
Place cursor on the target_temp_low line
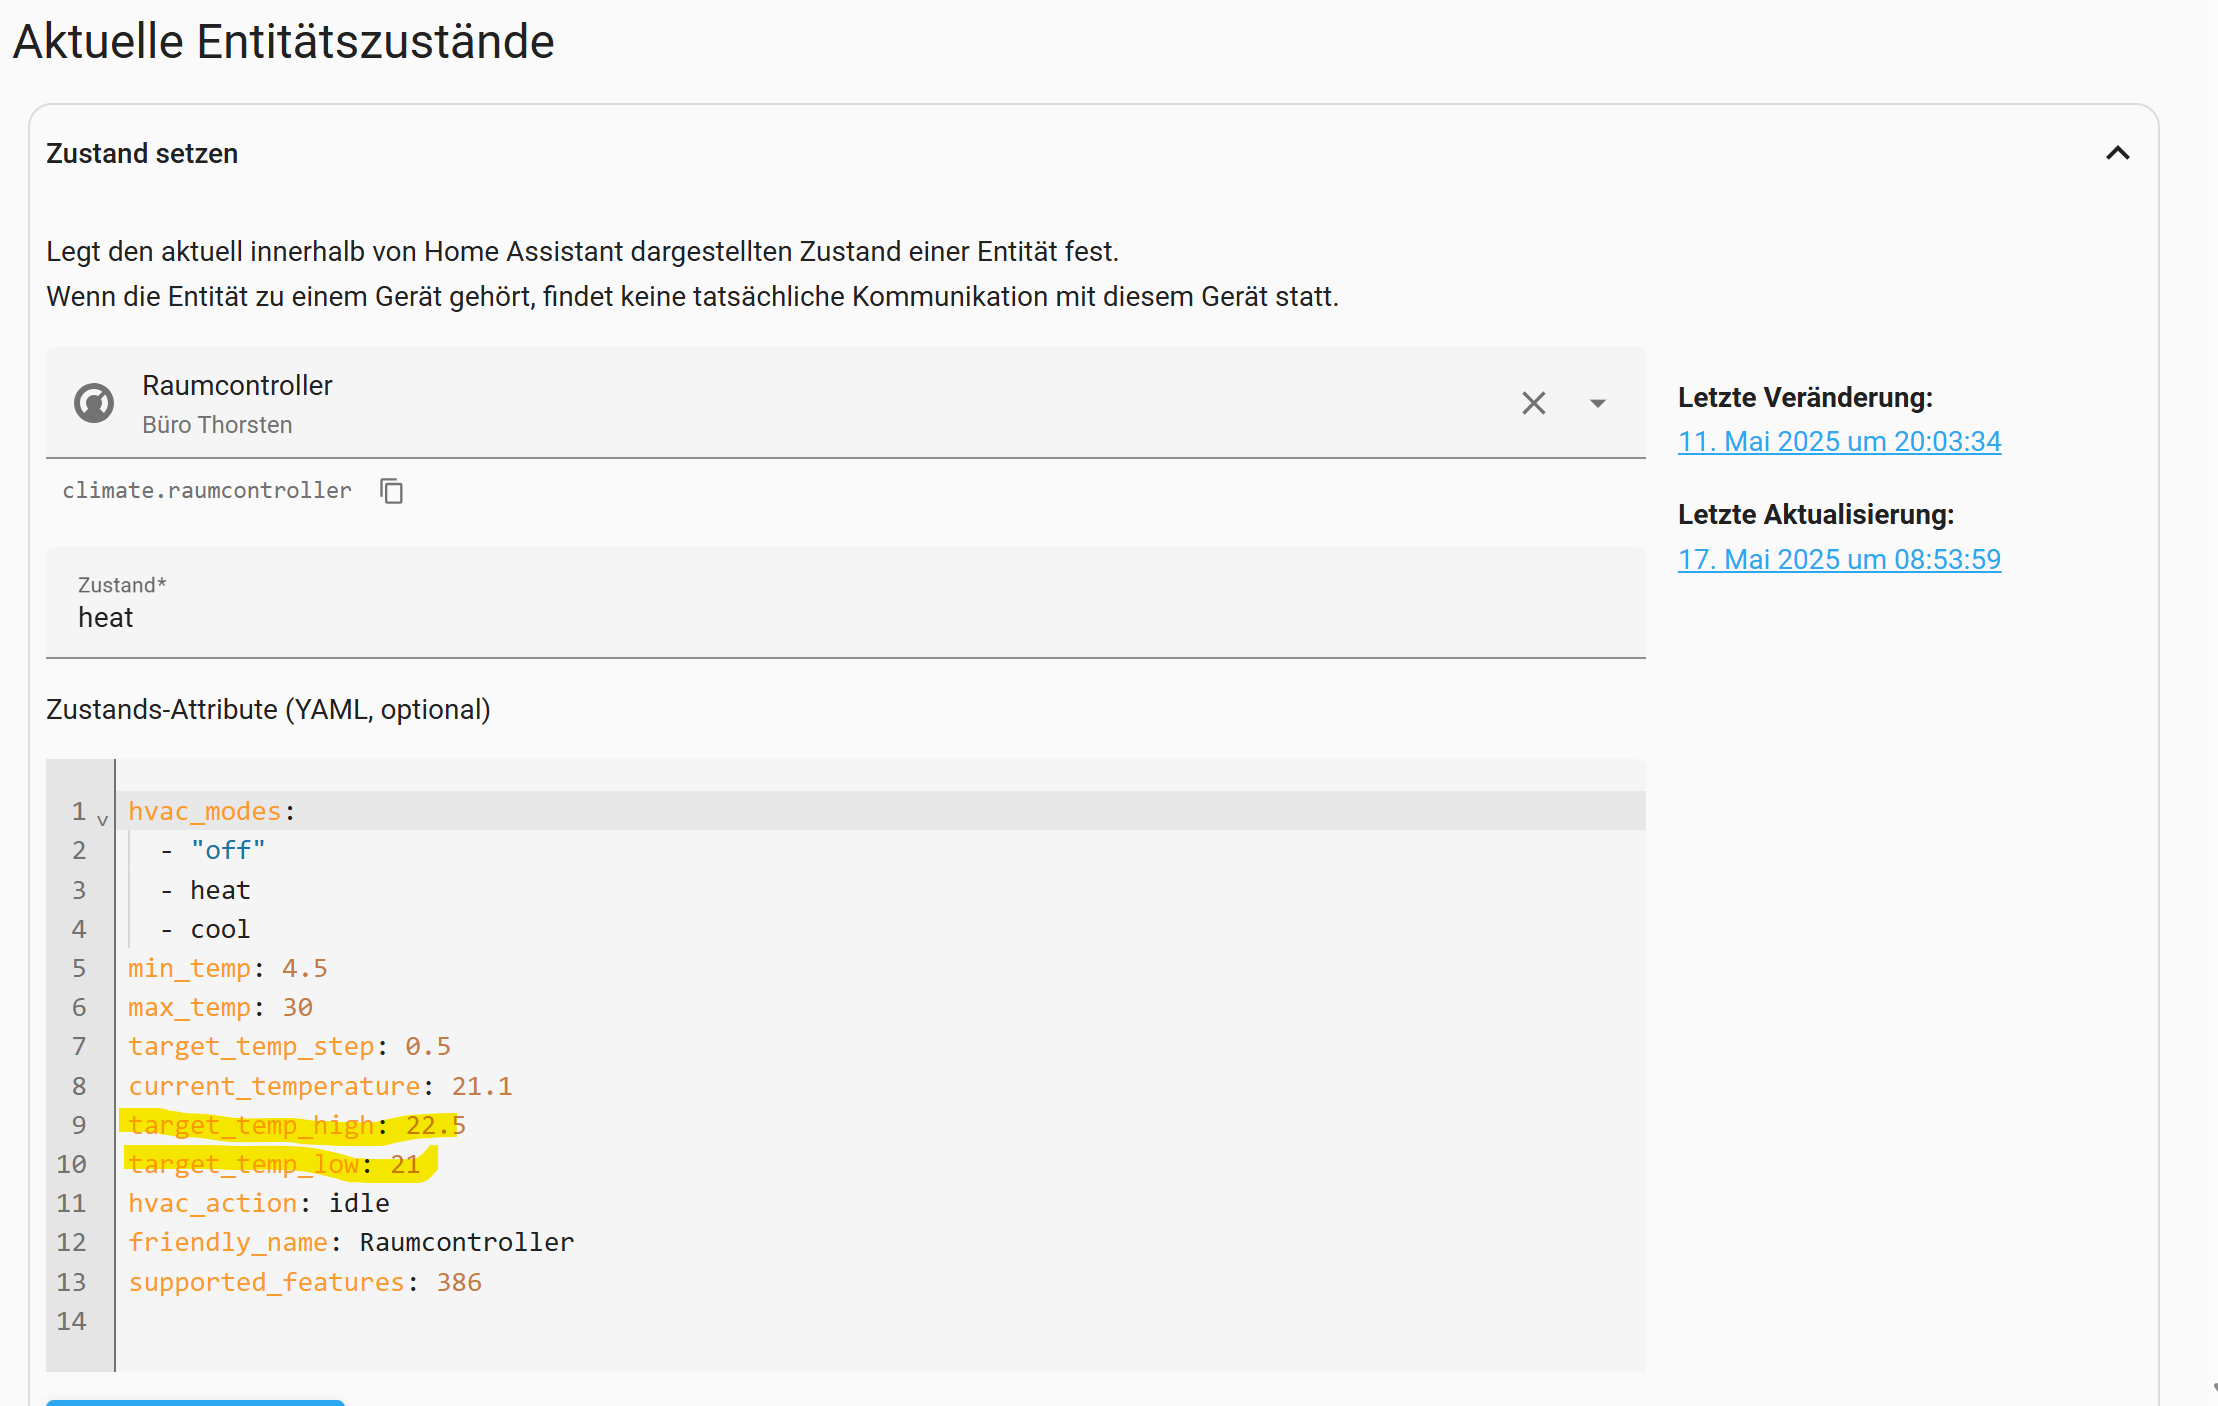[274, 1165]
